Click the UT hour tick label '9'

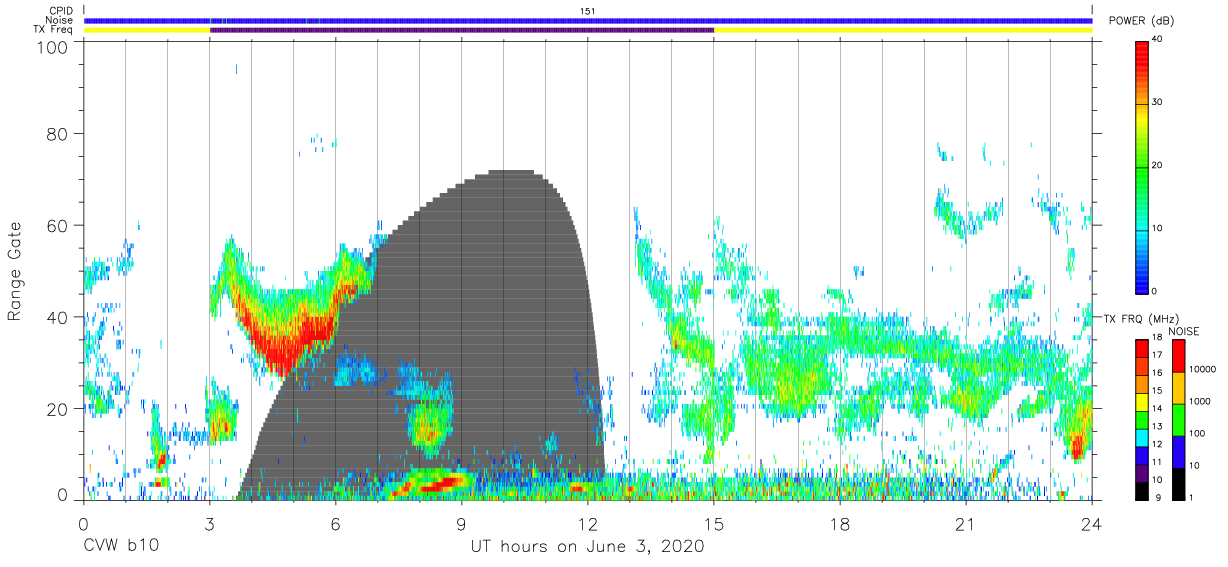point(462,524)
